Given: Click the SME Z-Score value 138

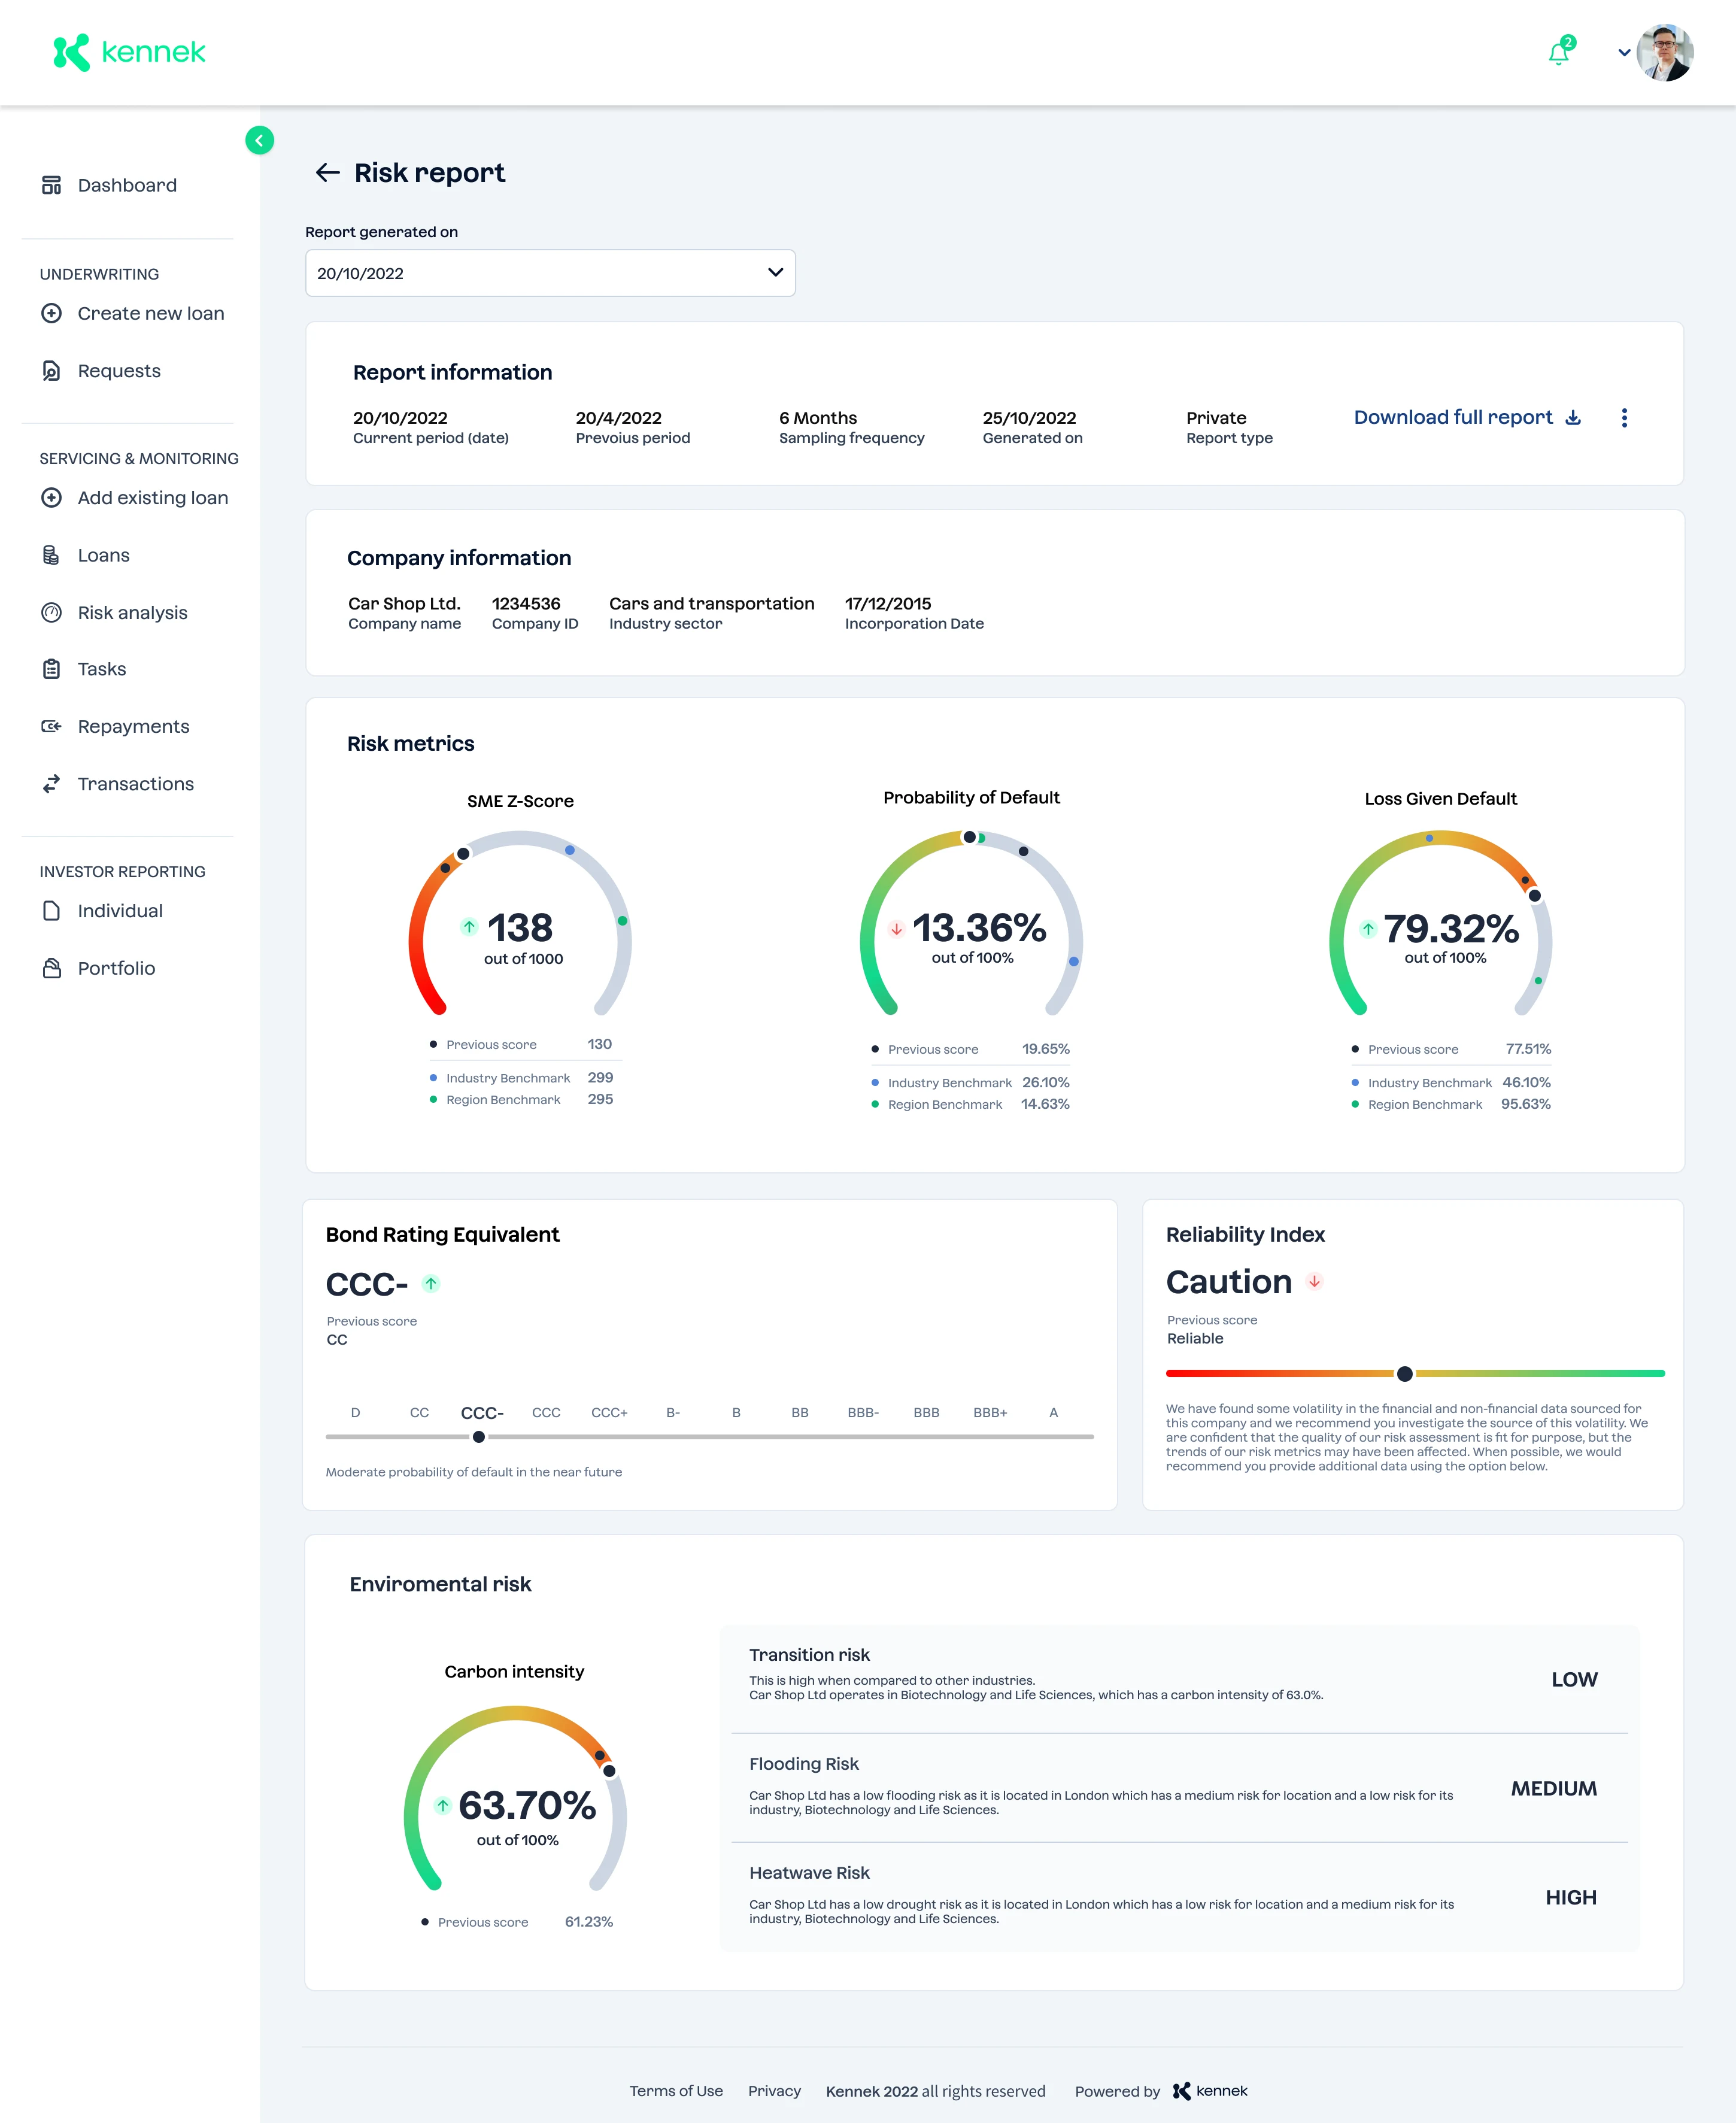Looking at the screenshot, I should pyautogui.click(x=520, y=928).
